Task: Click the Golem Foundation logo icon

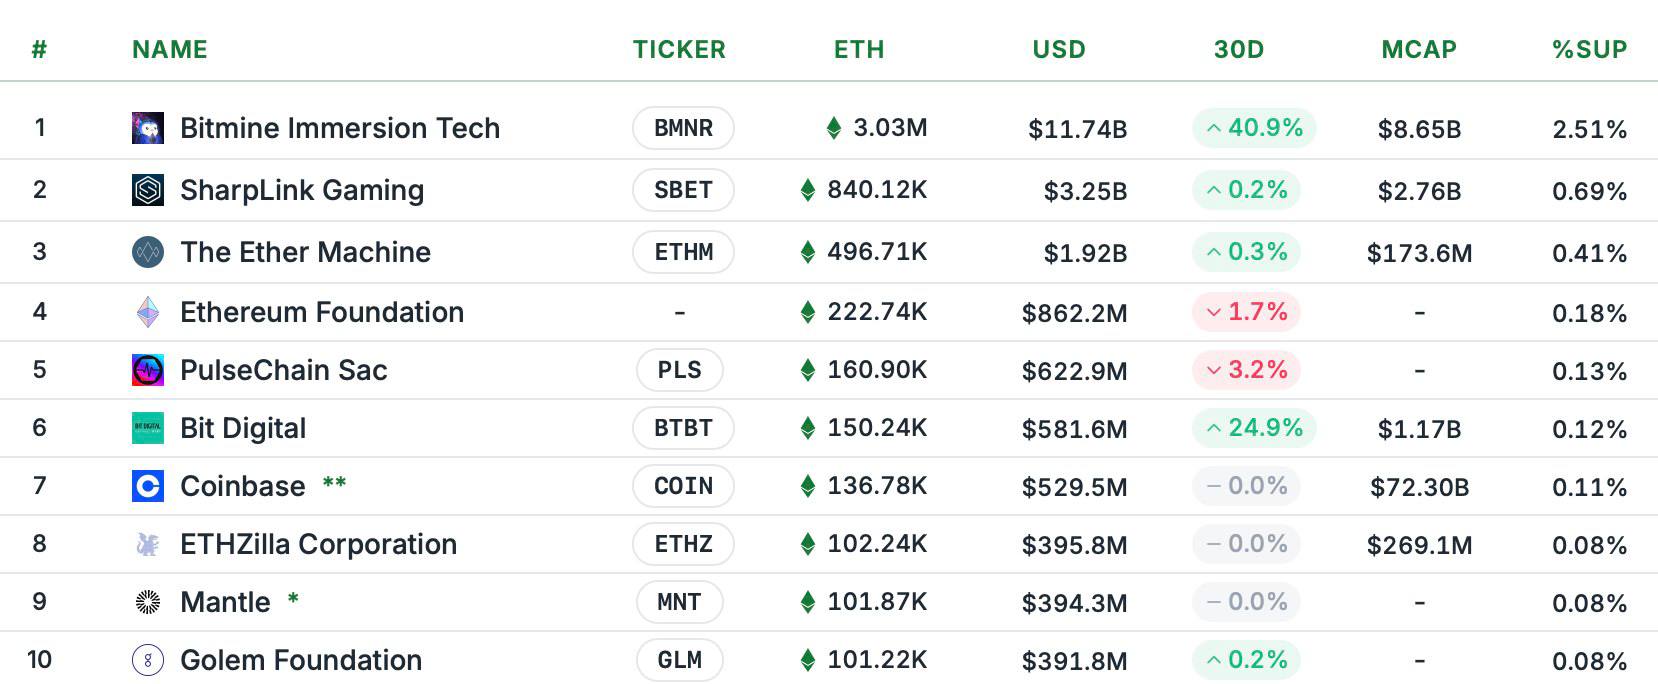Action: pos(148,660)
